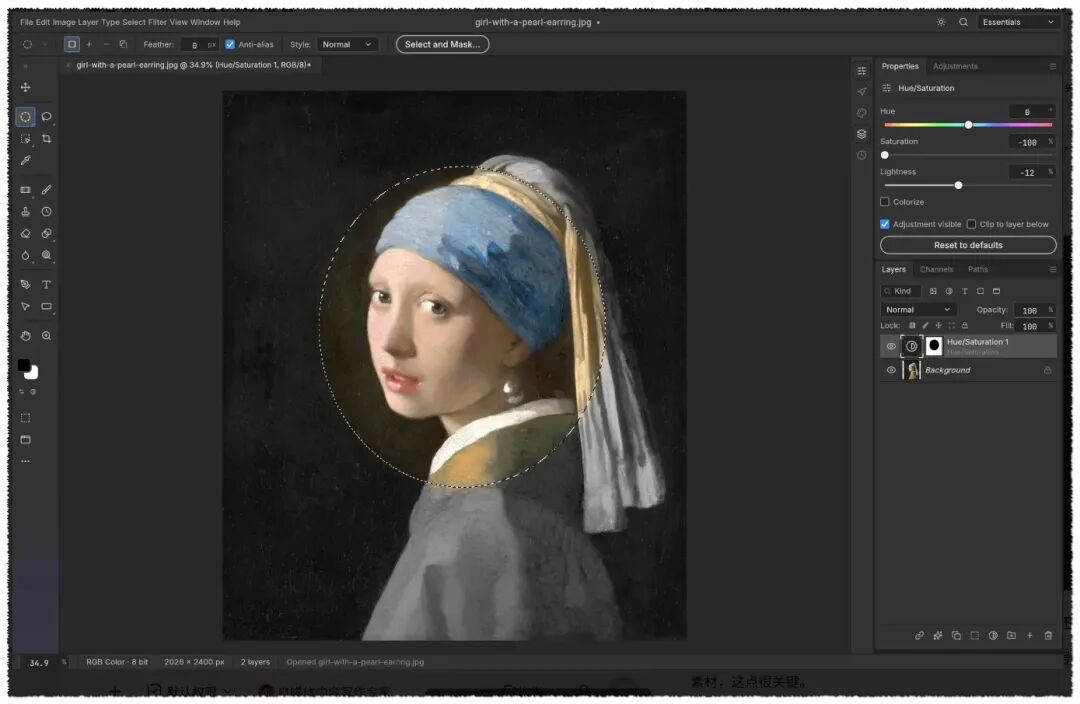This screenshot has height=704, width=1080.
Task: Open the Style dropdown set to Normal
Action: tap(347, 44)
